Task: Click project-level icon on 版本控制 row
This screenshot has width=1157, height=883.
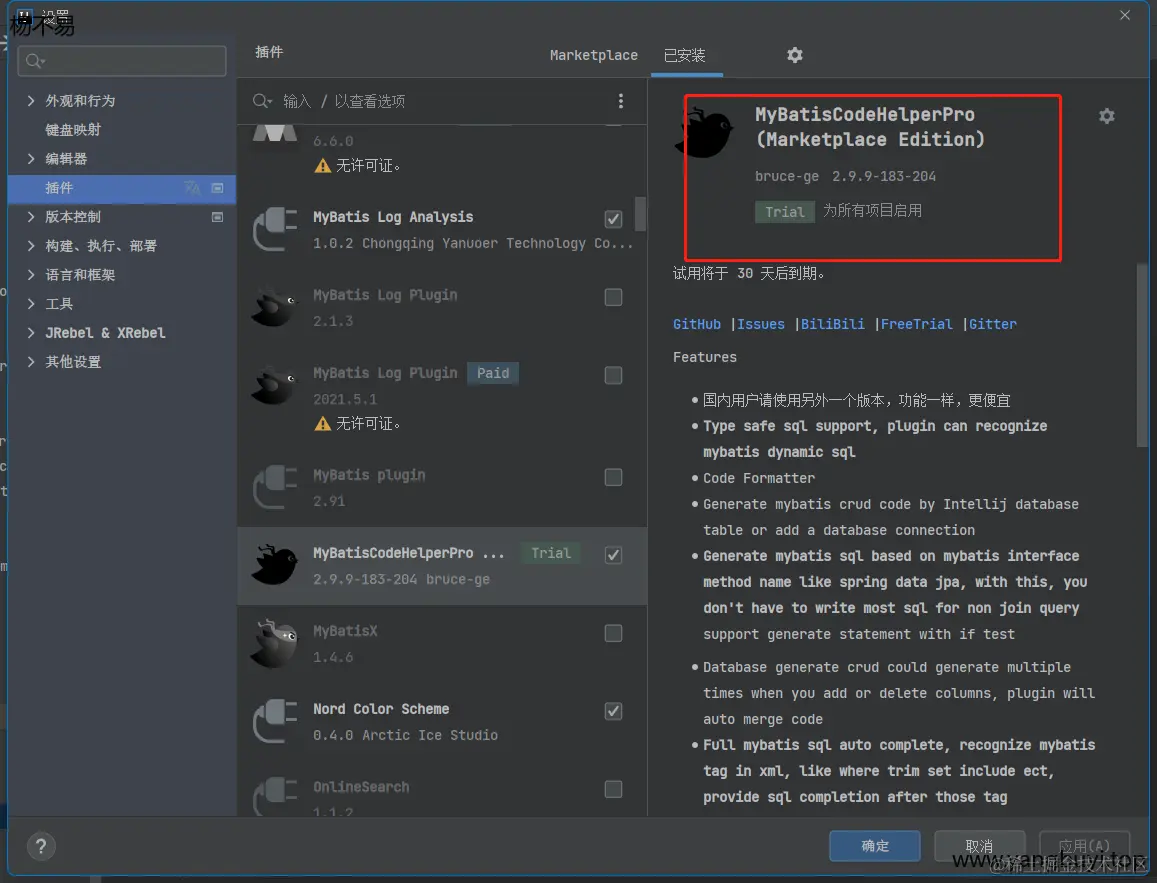Action: 218,217
